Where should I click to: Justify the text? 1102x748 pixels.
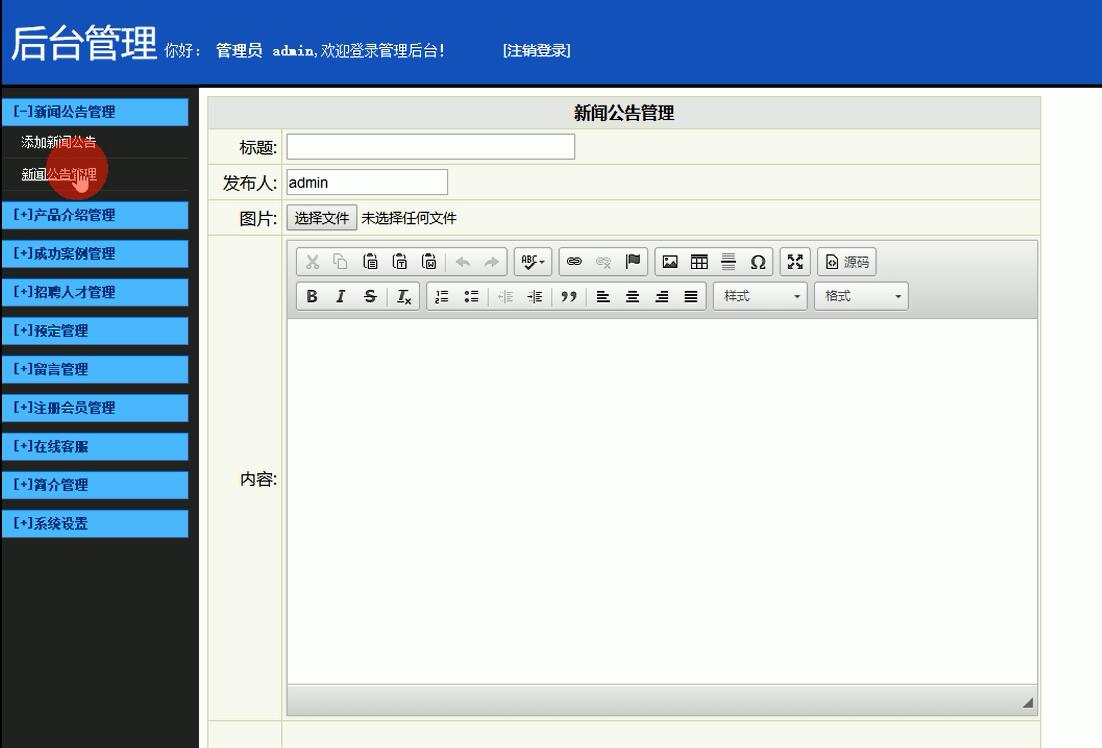(x=692, y=297)
